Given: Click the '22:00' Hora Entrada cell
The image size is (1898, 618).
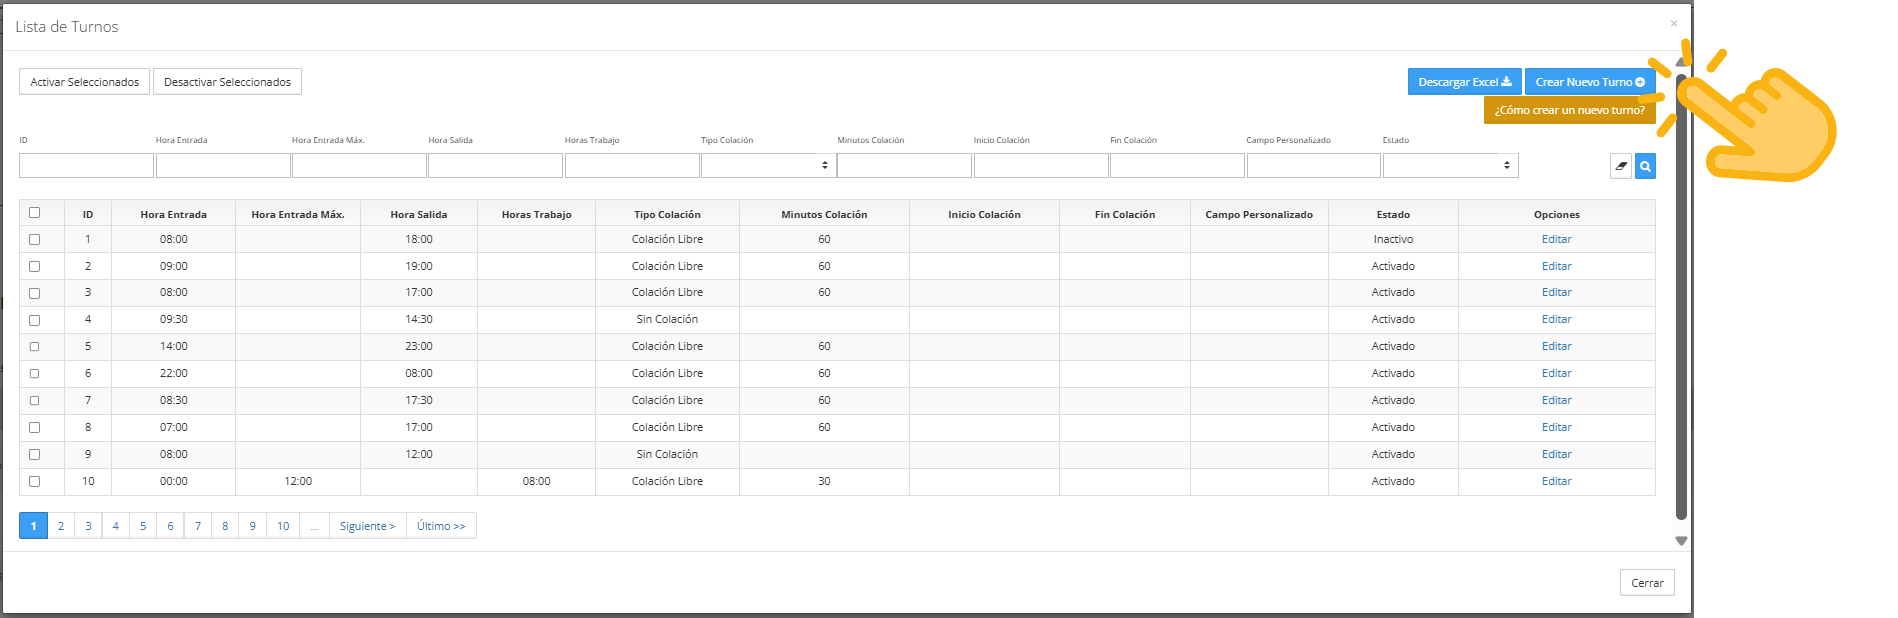Looking at the screenshot, I should (173, 373).
